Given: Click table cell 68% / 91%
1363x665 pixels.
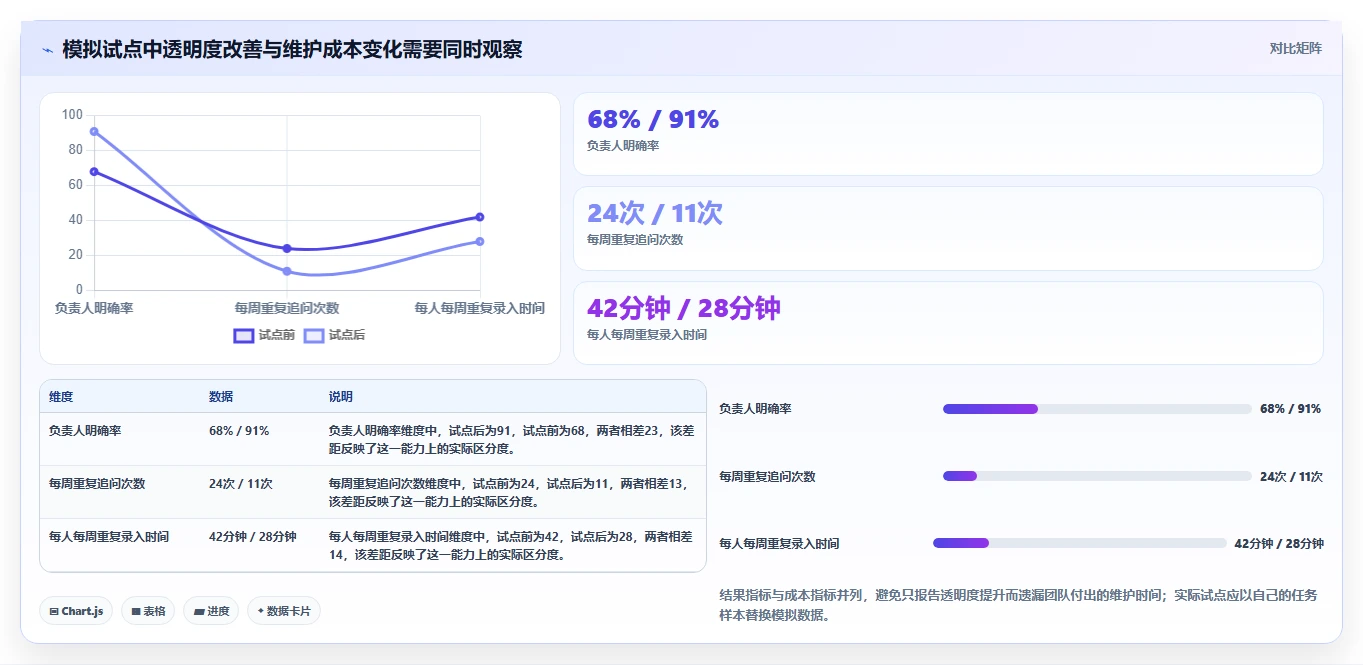Looking at the screenshot, I should click(x=239, y=430).
